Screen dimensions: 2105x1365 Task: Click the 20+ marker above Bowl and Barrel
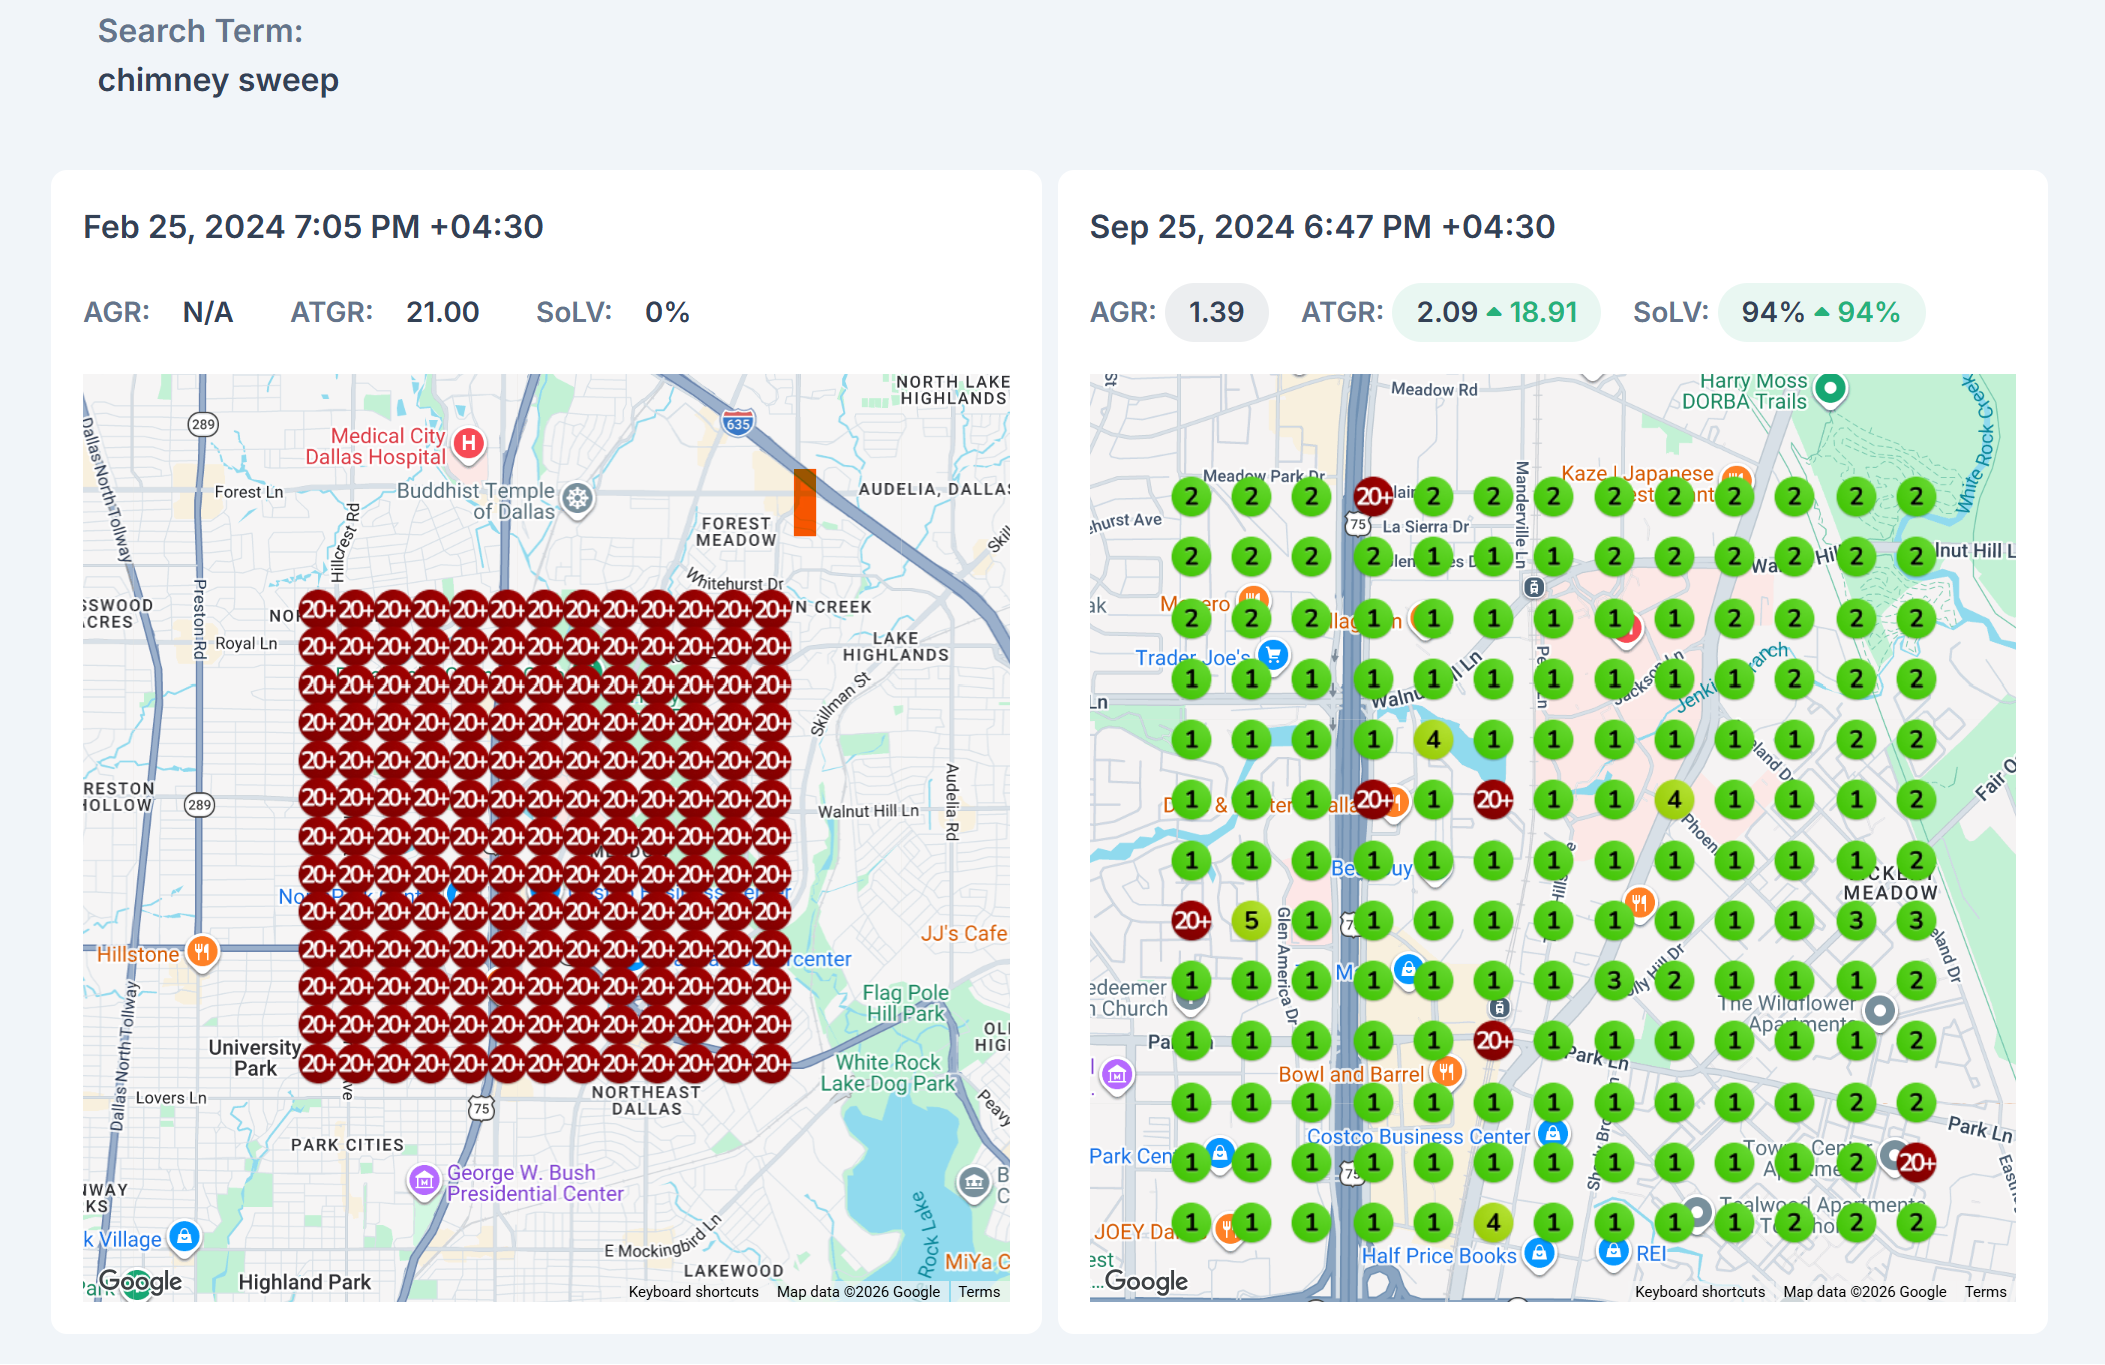click(1493, 1041)
